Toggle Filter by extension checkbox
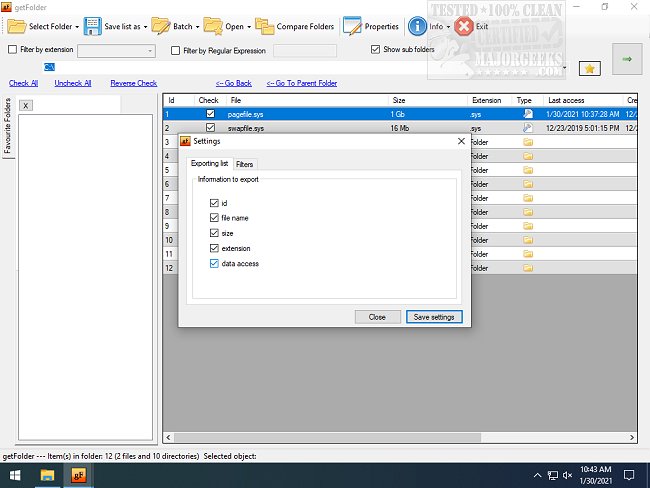The width and height of the screenshot is (650, 488). click(12, 49)
